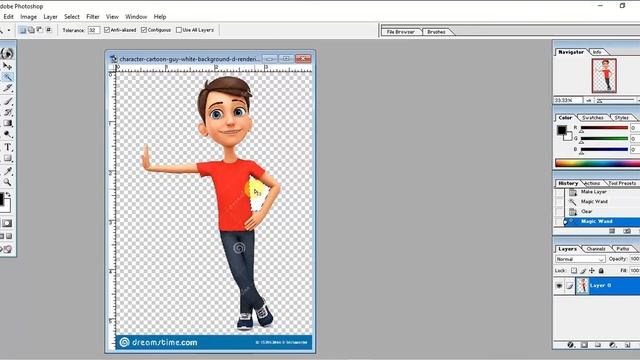
Task: Create new document from current state icon
Action: [612, 231]
